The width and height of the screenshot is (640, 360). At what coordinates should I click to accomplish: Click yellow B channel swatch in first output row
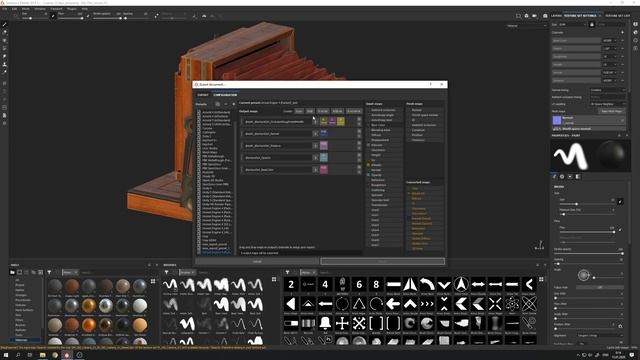coord(340,121)
